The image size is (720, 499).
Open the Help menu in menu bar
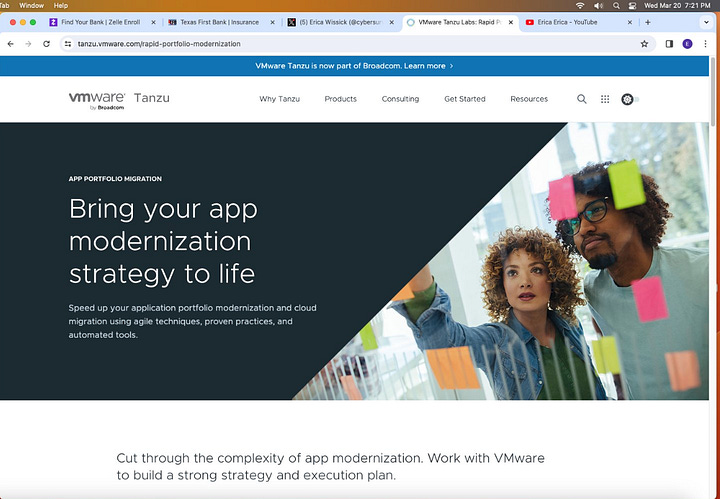coord(61,6)
